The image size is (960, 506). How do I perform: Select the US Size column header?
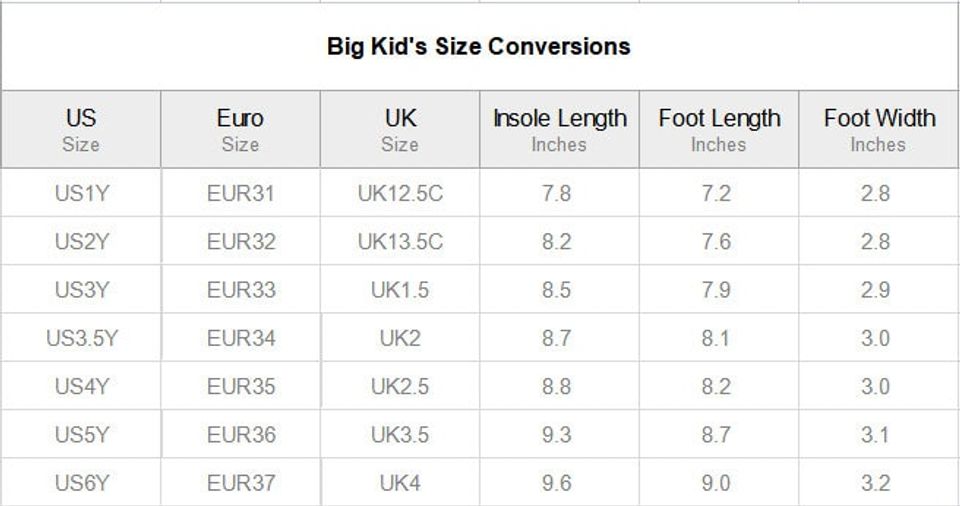click(x=81, y=130)
